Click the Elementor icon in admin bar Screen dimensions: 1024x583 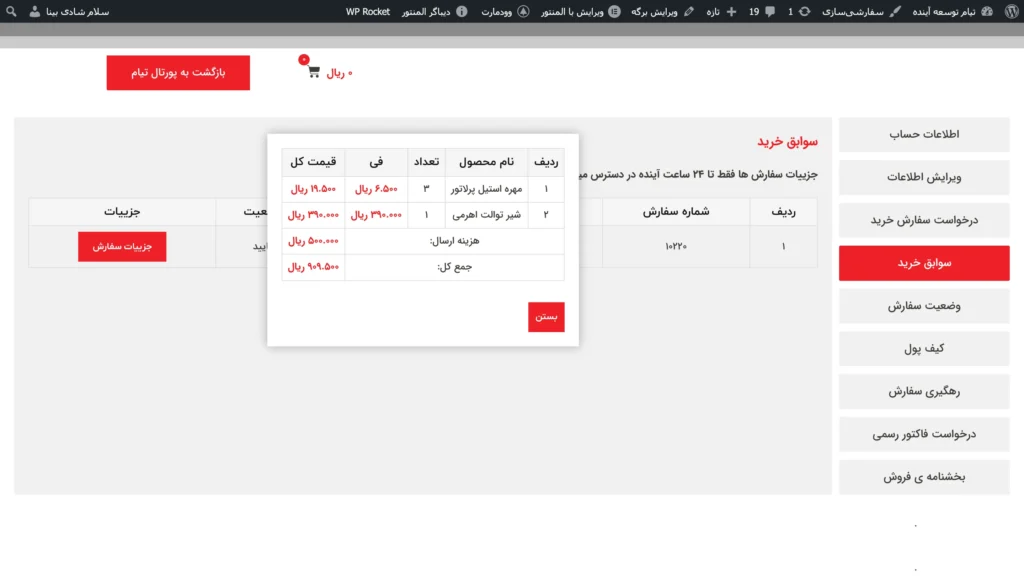pyautogui.click(x=615, y=11)
